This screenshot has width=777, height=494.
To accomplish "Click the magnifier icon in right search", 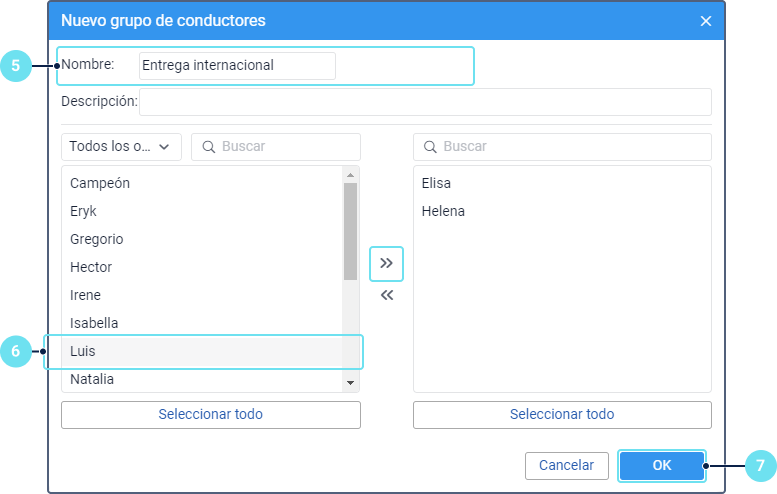I will point(430,147).
